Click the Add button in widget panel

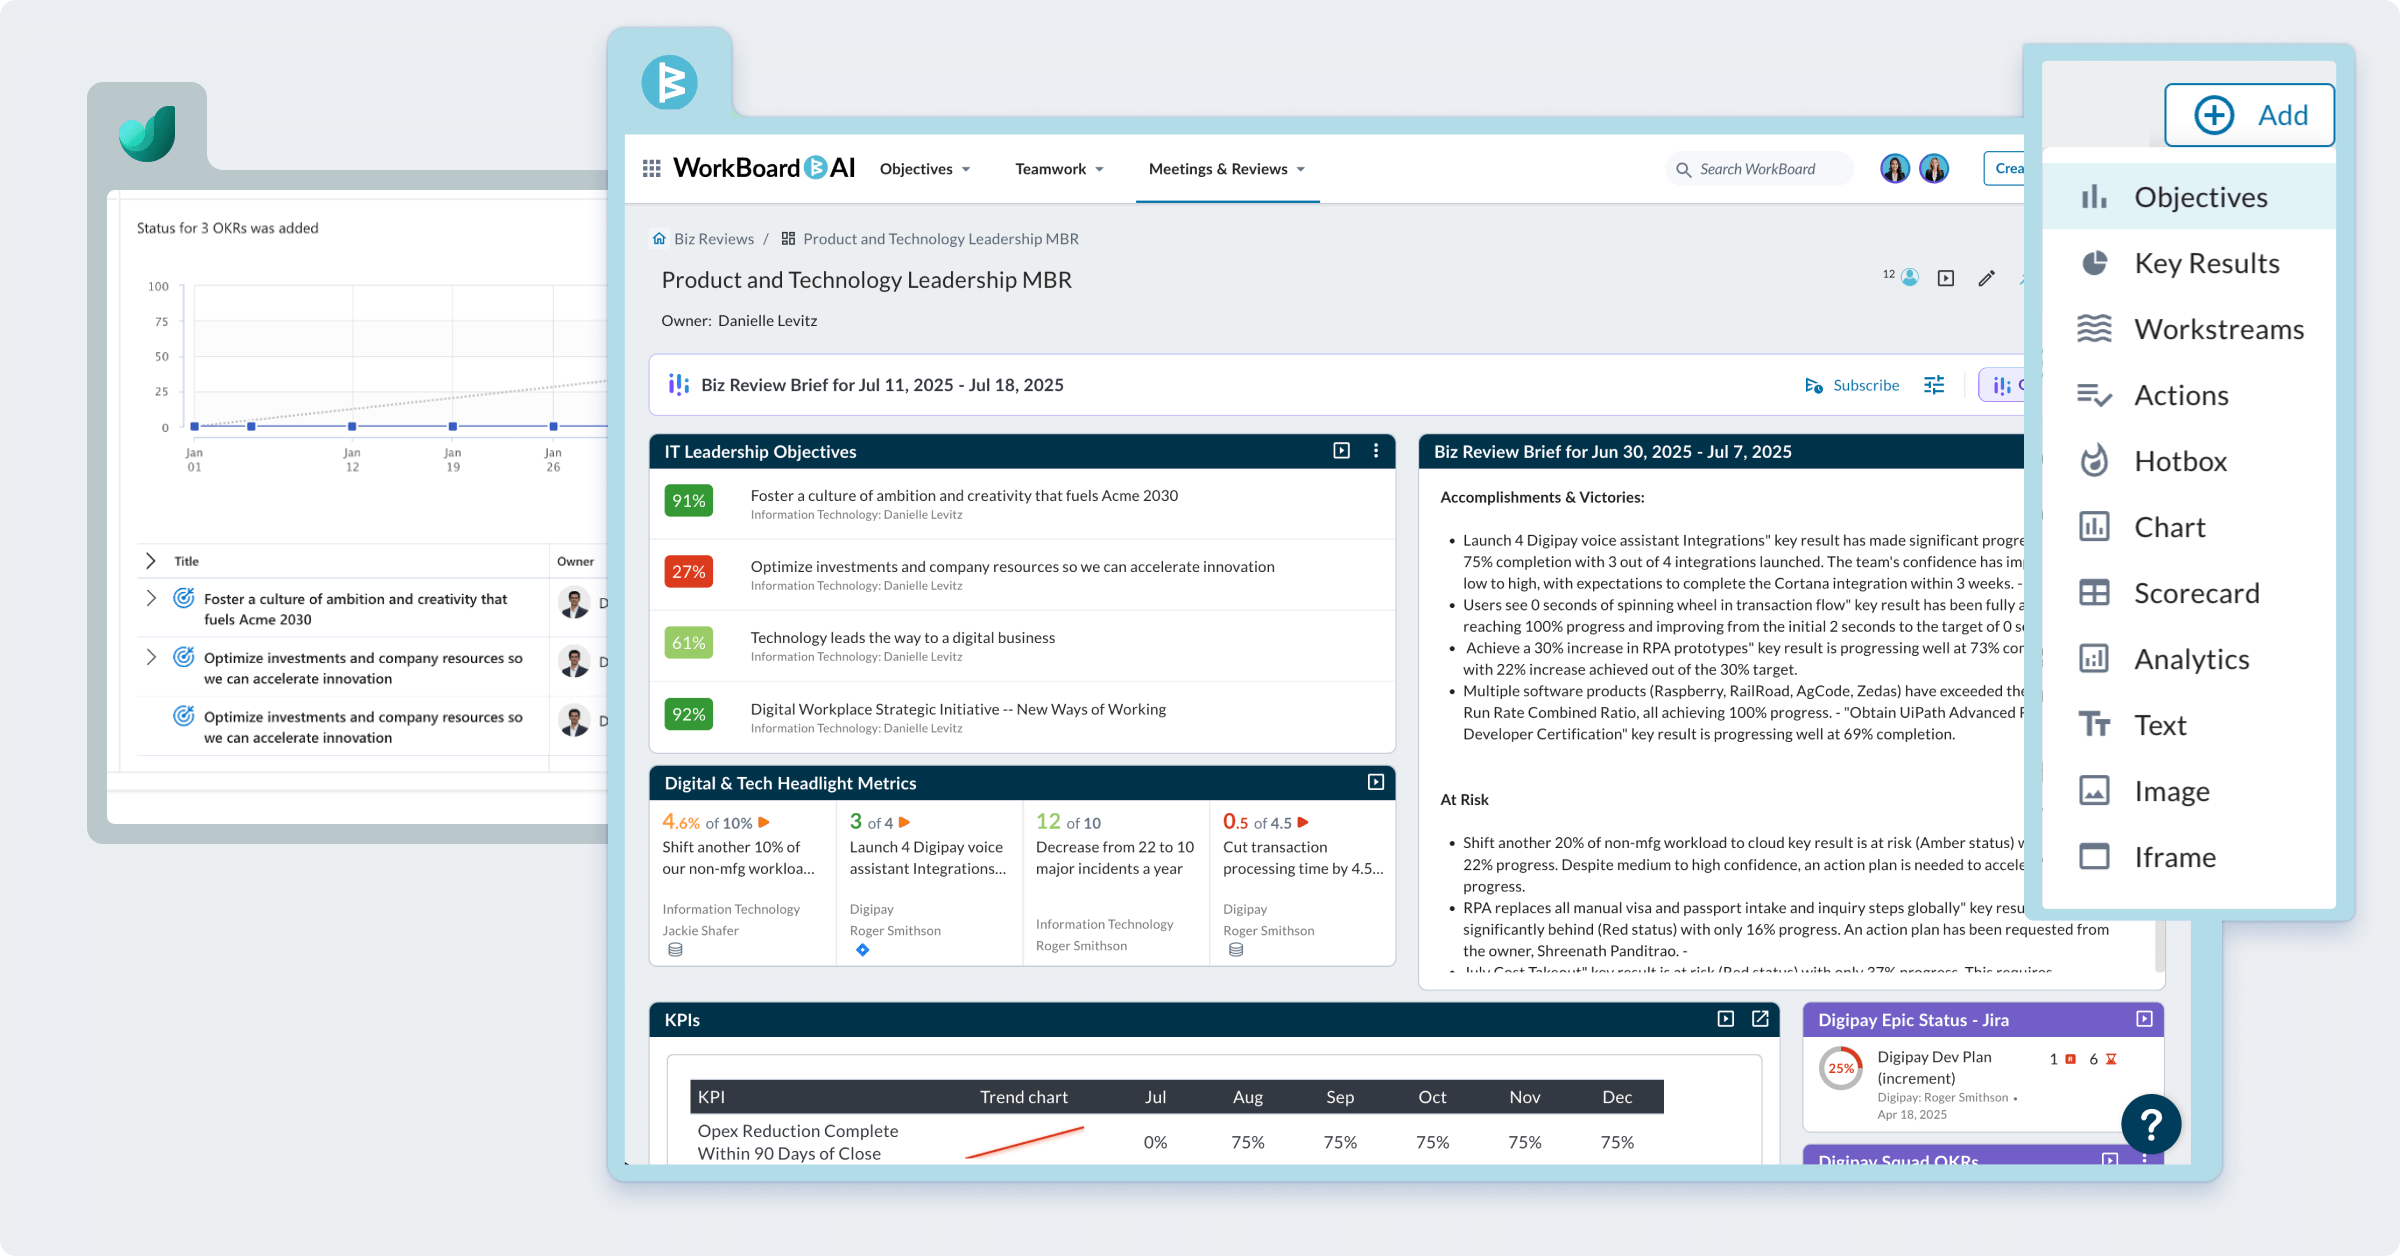(x=2249, y=115)
